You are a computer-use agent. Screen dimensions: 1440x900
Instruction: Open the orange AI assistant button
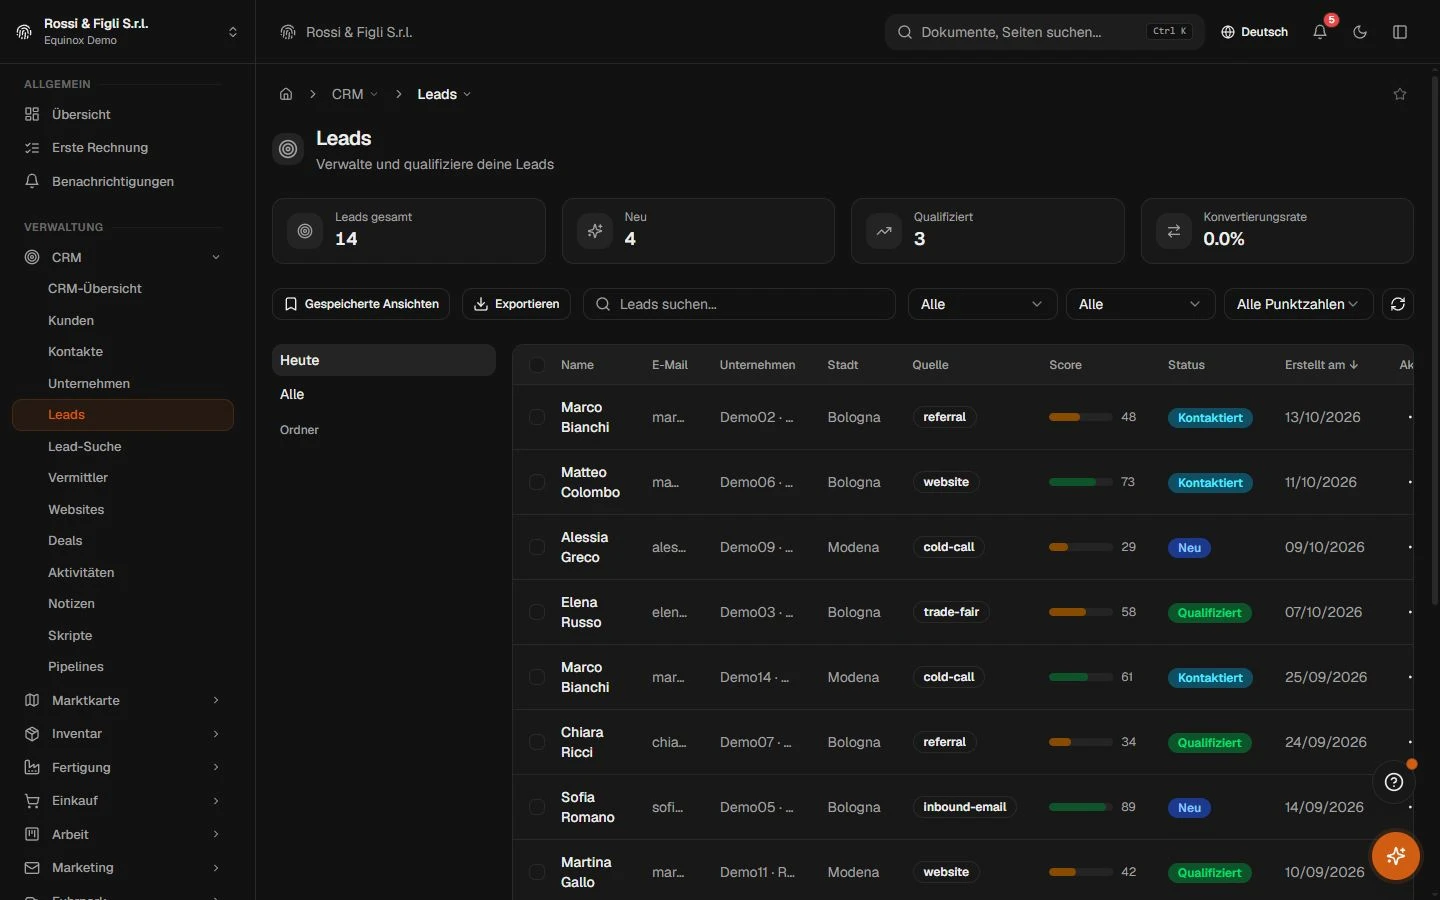click(1396, 856)
